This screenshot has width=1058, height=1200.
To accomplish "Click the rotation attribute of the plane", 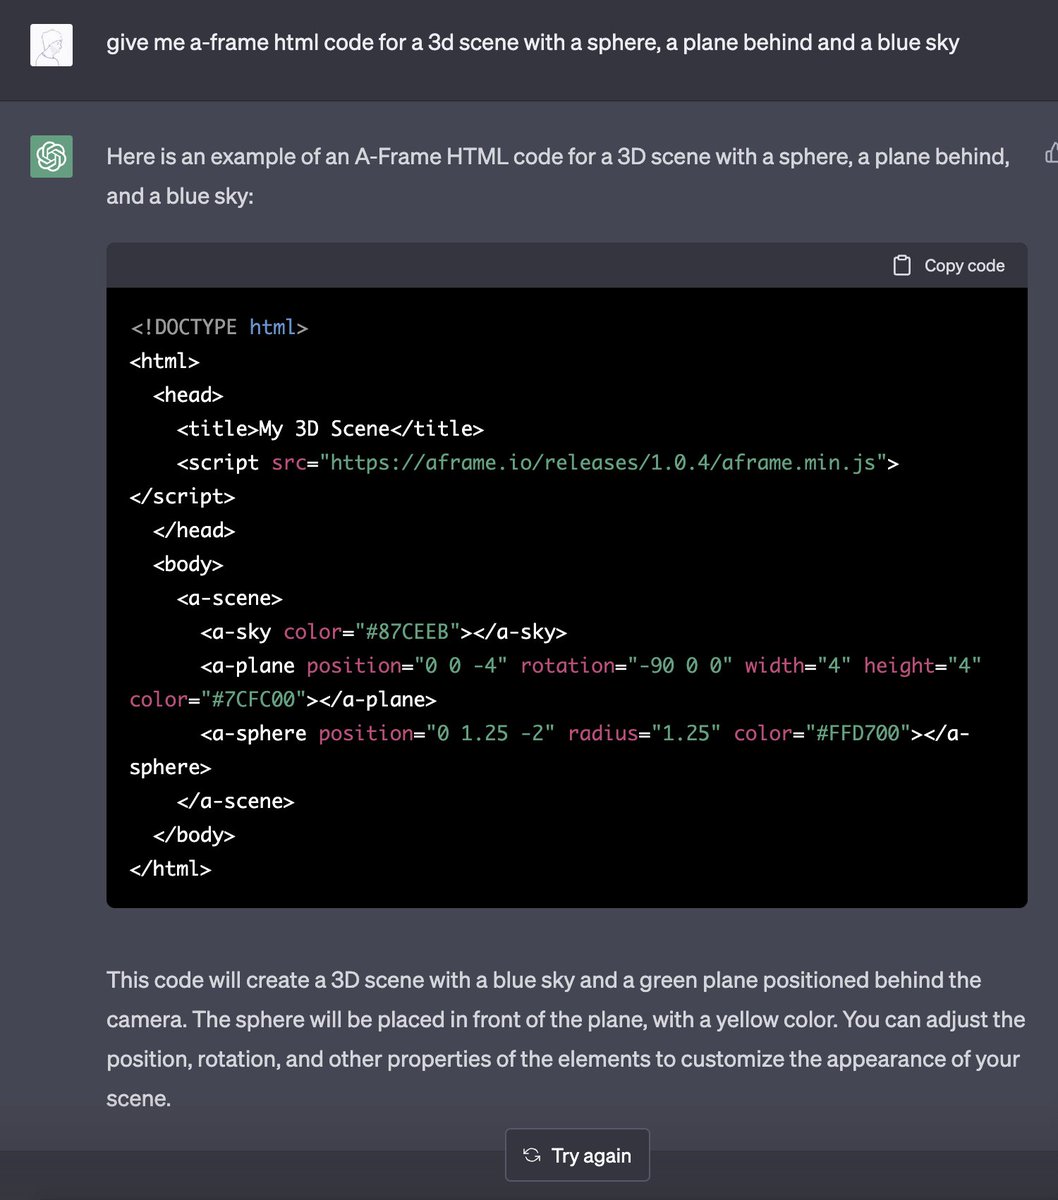I will coord(568,665).
